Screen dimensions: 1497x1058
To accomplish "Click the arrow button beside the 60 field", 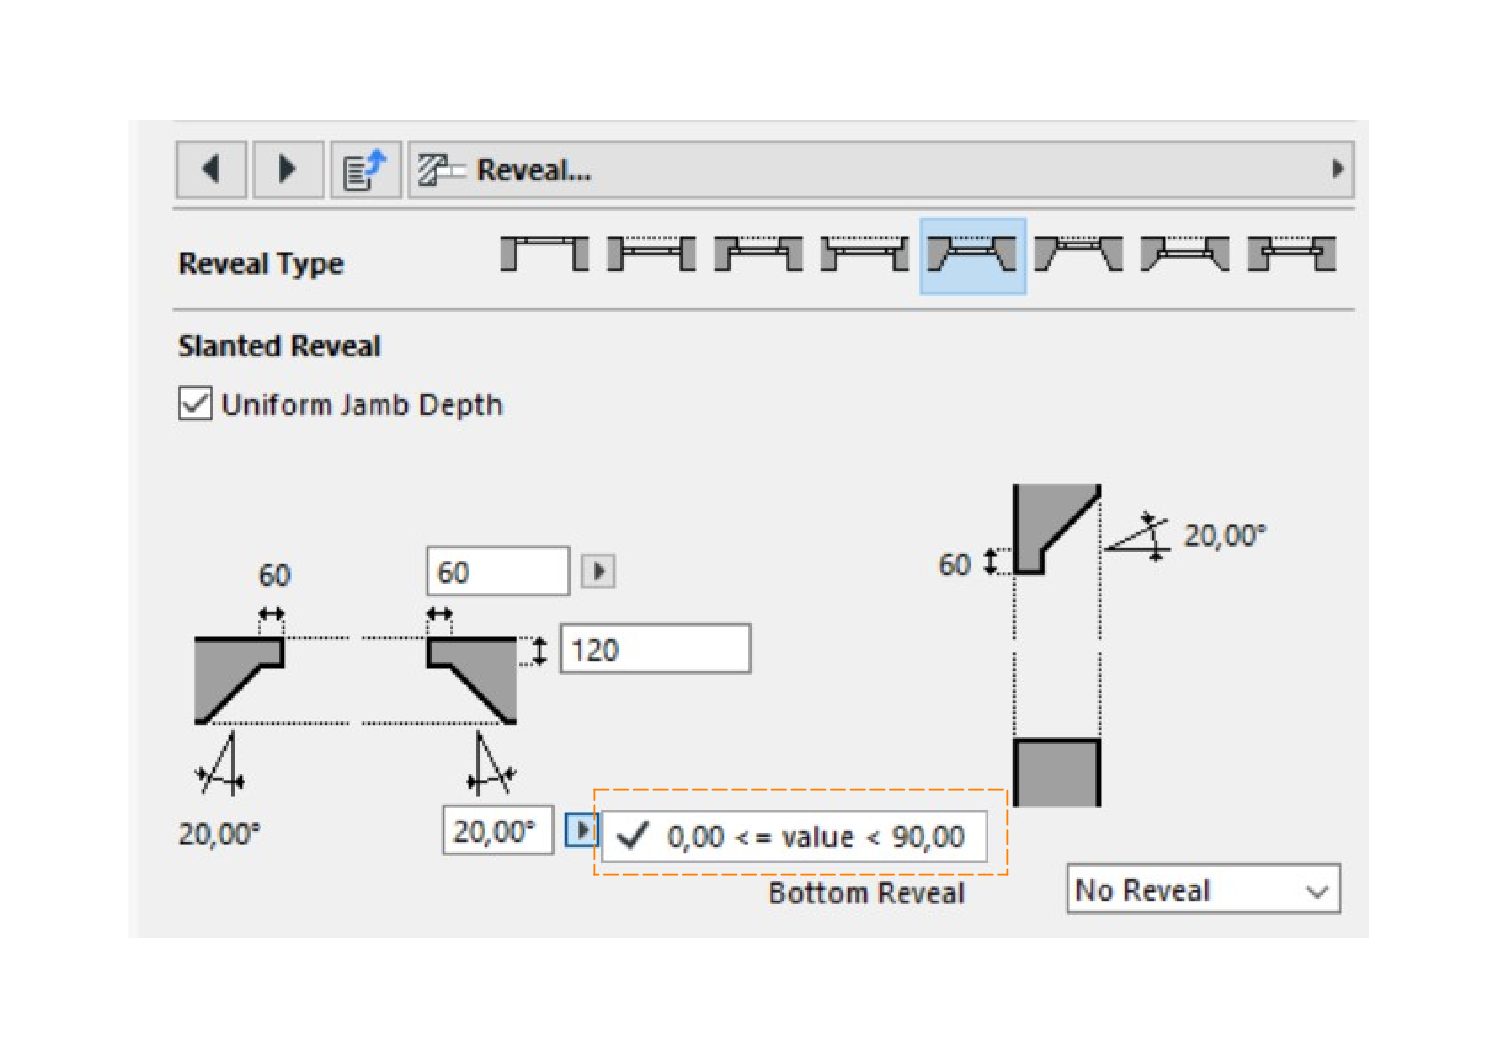I will 598,571.
